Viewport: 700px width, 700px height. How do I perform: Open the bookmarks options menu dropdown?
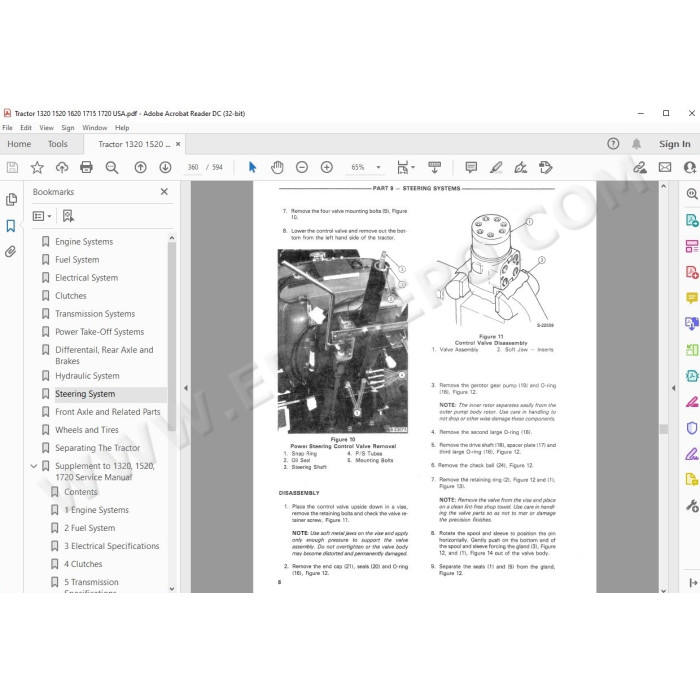(42, 216)
